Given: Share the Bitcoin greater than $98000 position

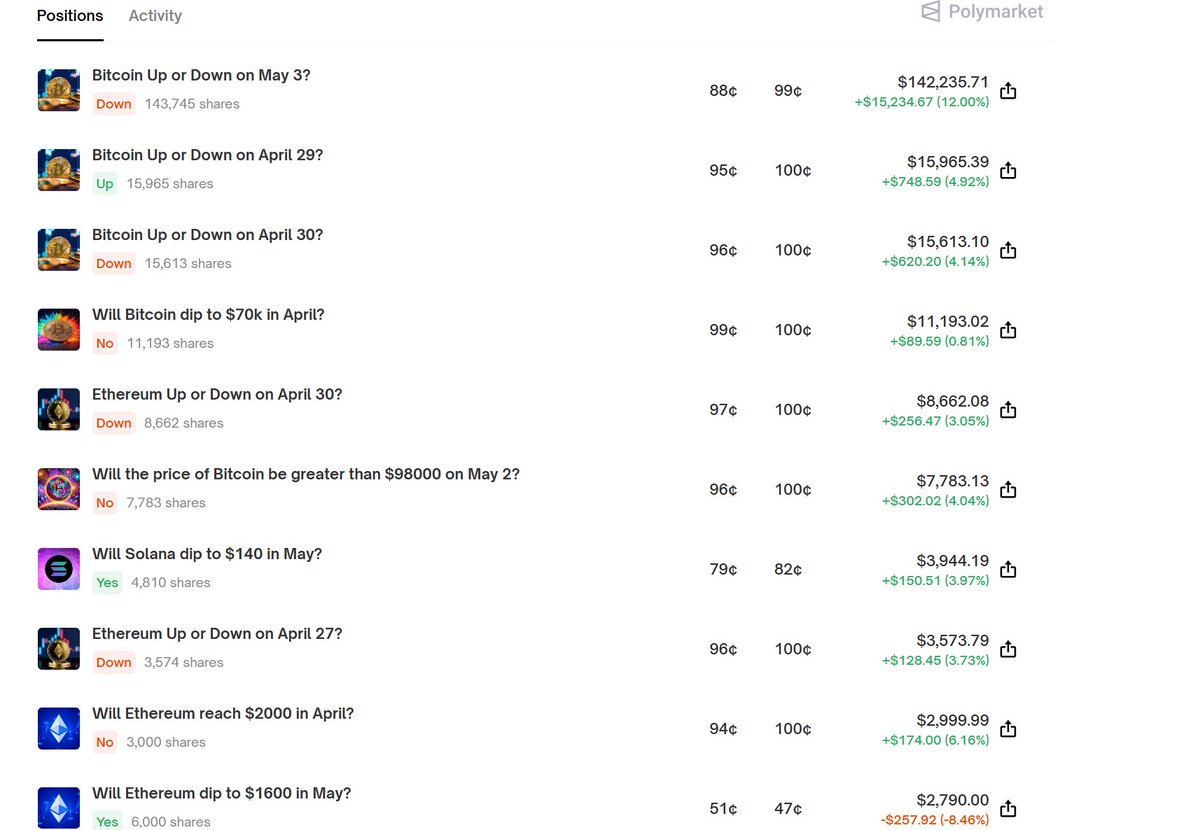Looking at the screenshot, I should tap(1008, 490).
